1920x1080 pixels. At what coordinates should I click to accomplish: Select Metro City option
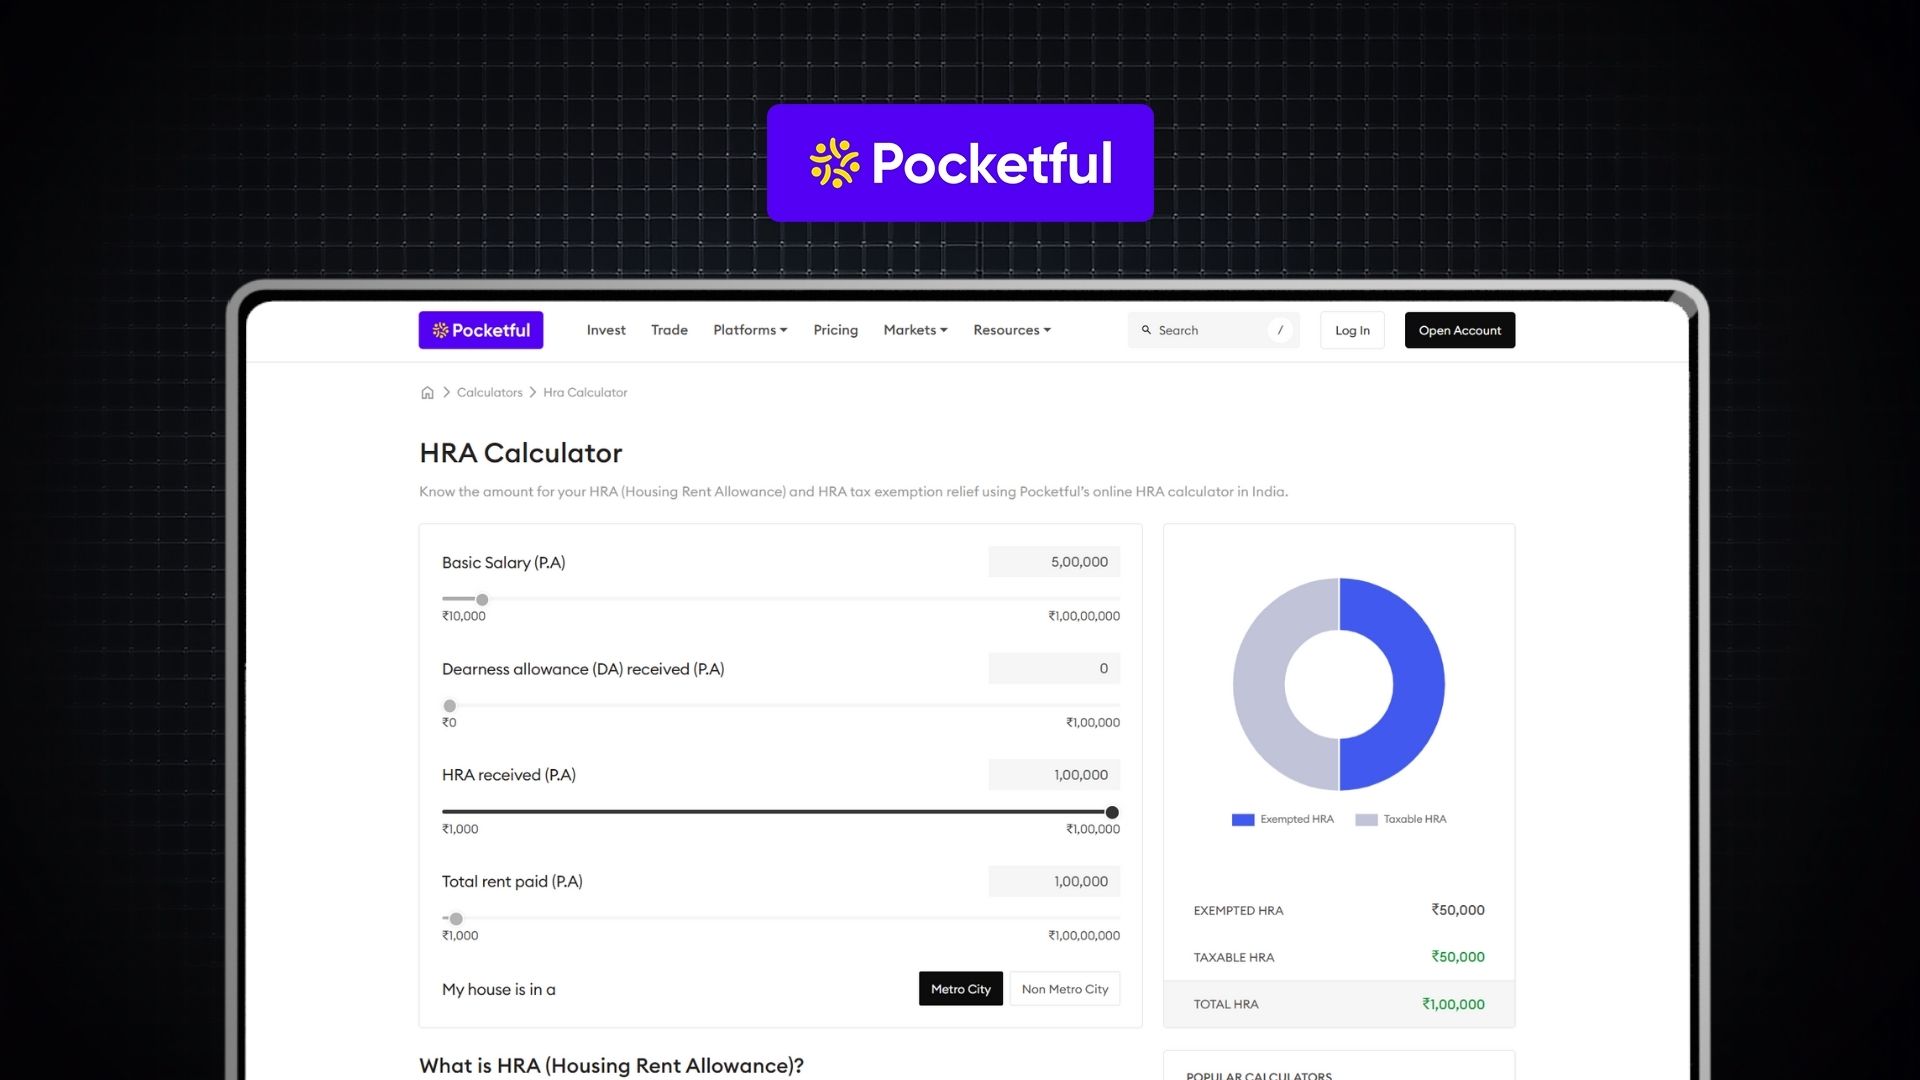pos(960,989)
